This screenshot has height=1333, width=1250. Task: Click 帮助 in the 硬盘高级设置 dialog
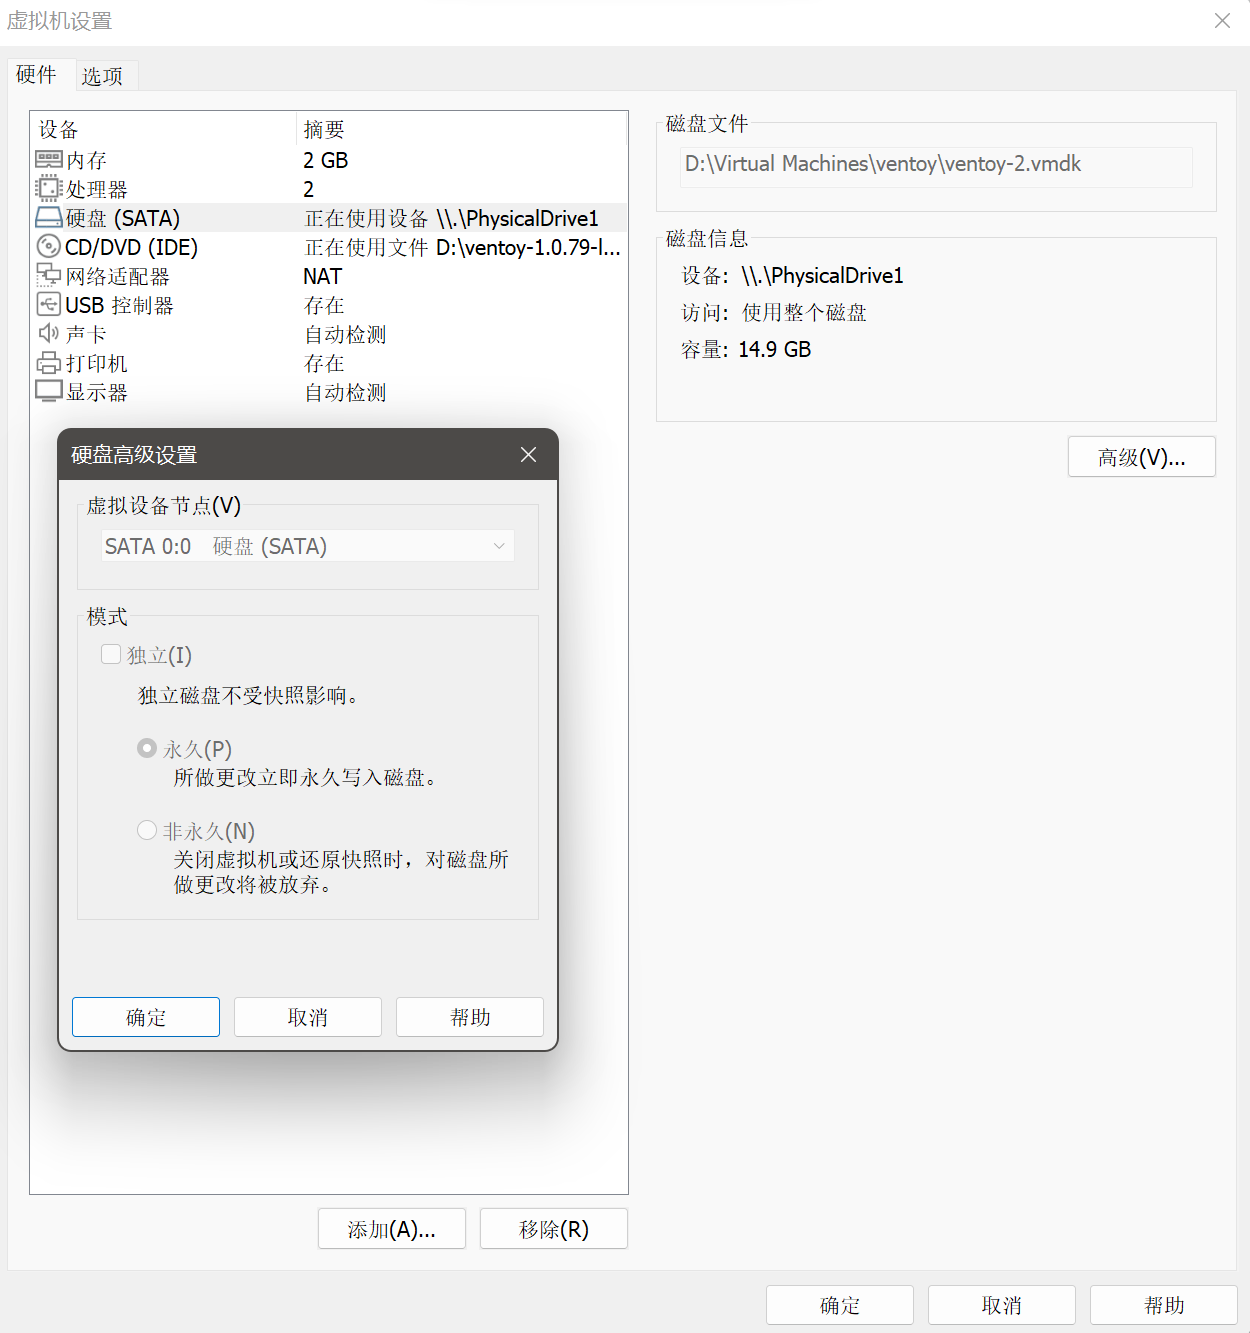pos(470,1017)
